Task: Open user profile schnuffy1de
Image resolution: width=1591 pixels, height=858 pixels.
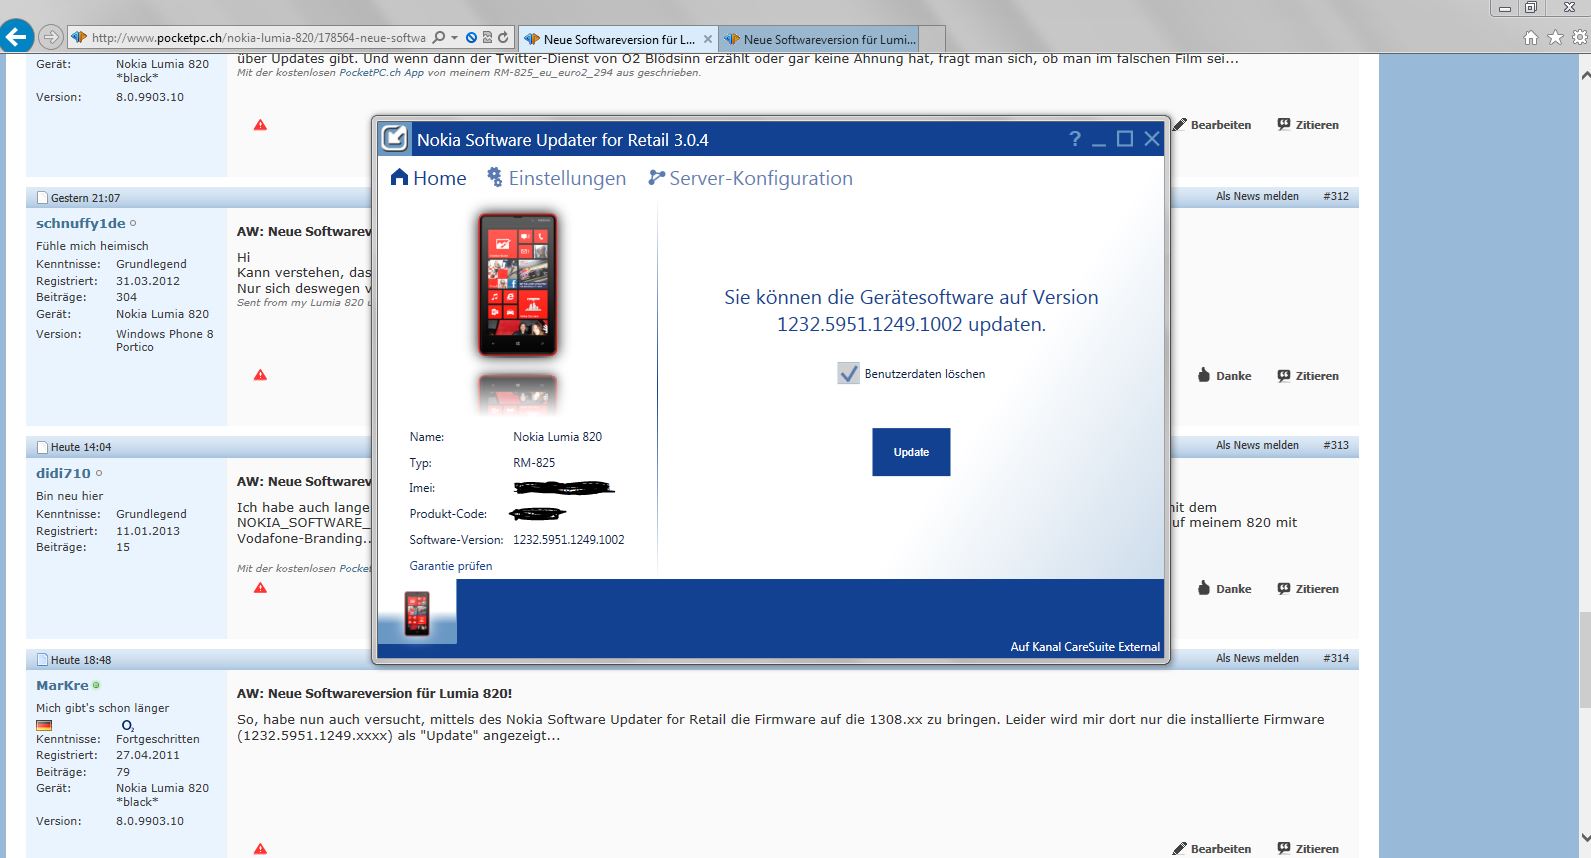Action: [x=81, y=223]
